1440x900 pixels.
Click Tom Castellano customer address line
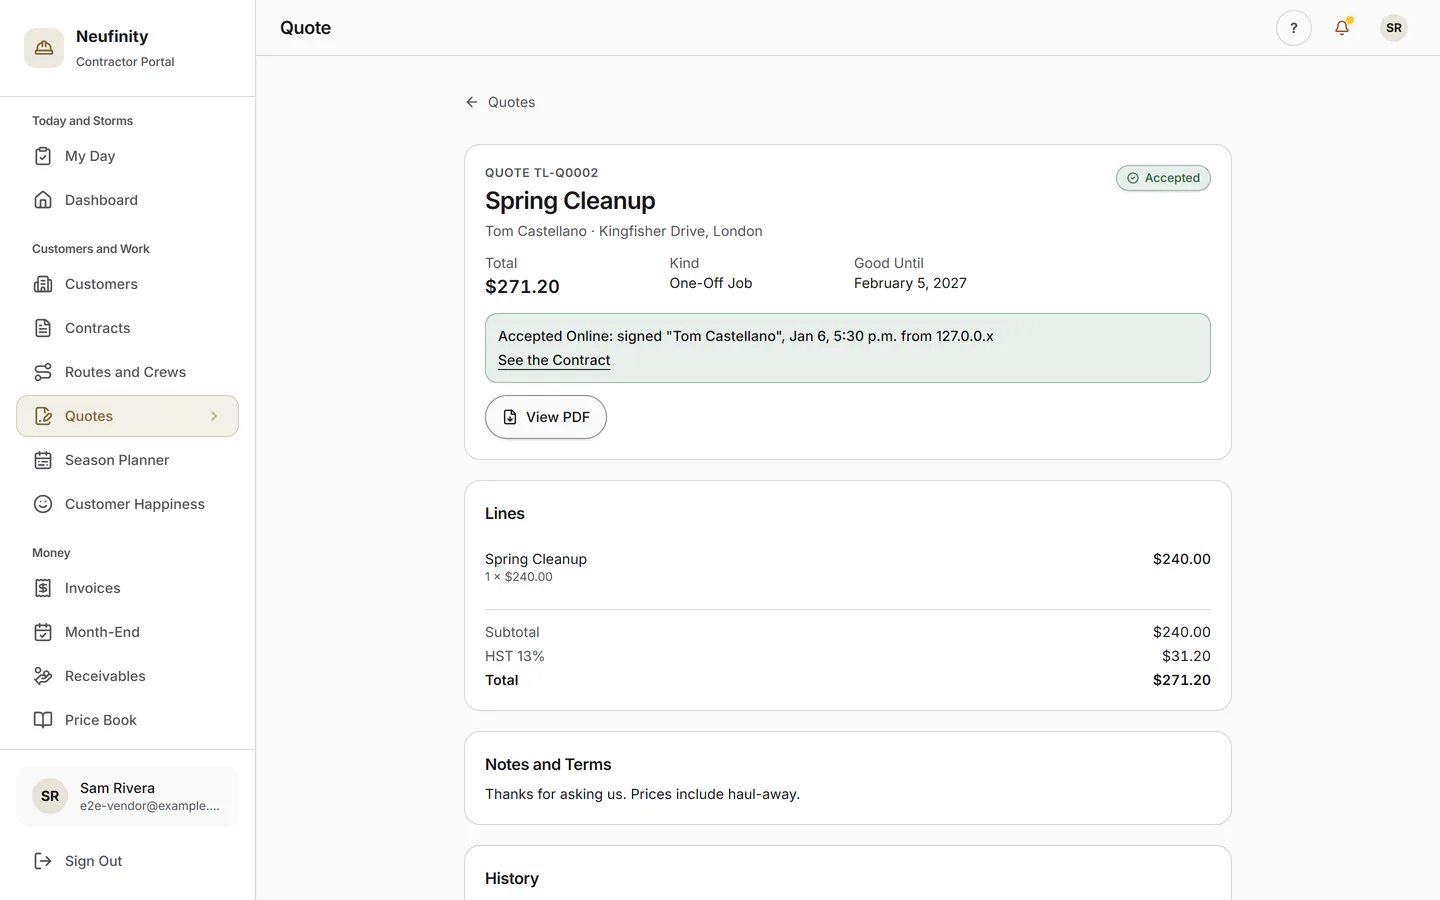coord(624,231)
